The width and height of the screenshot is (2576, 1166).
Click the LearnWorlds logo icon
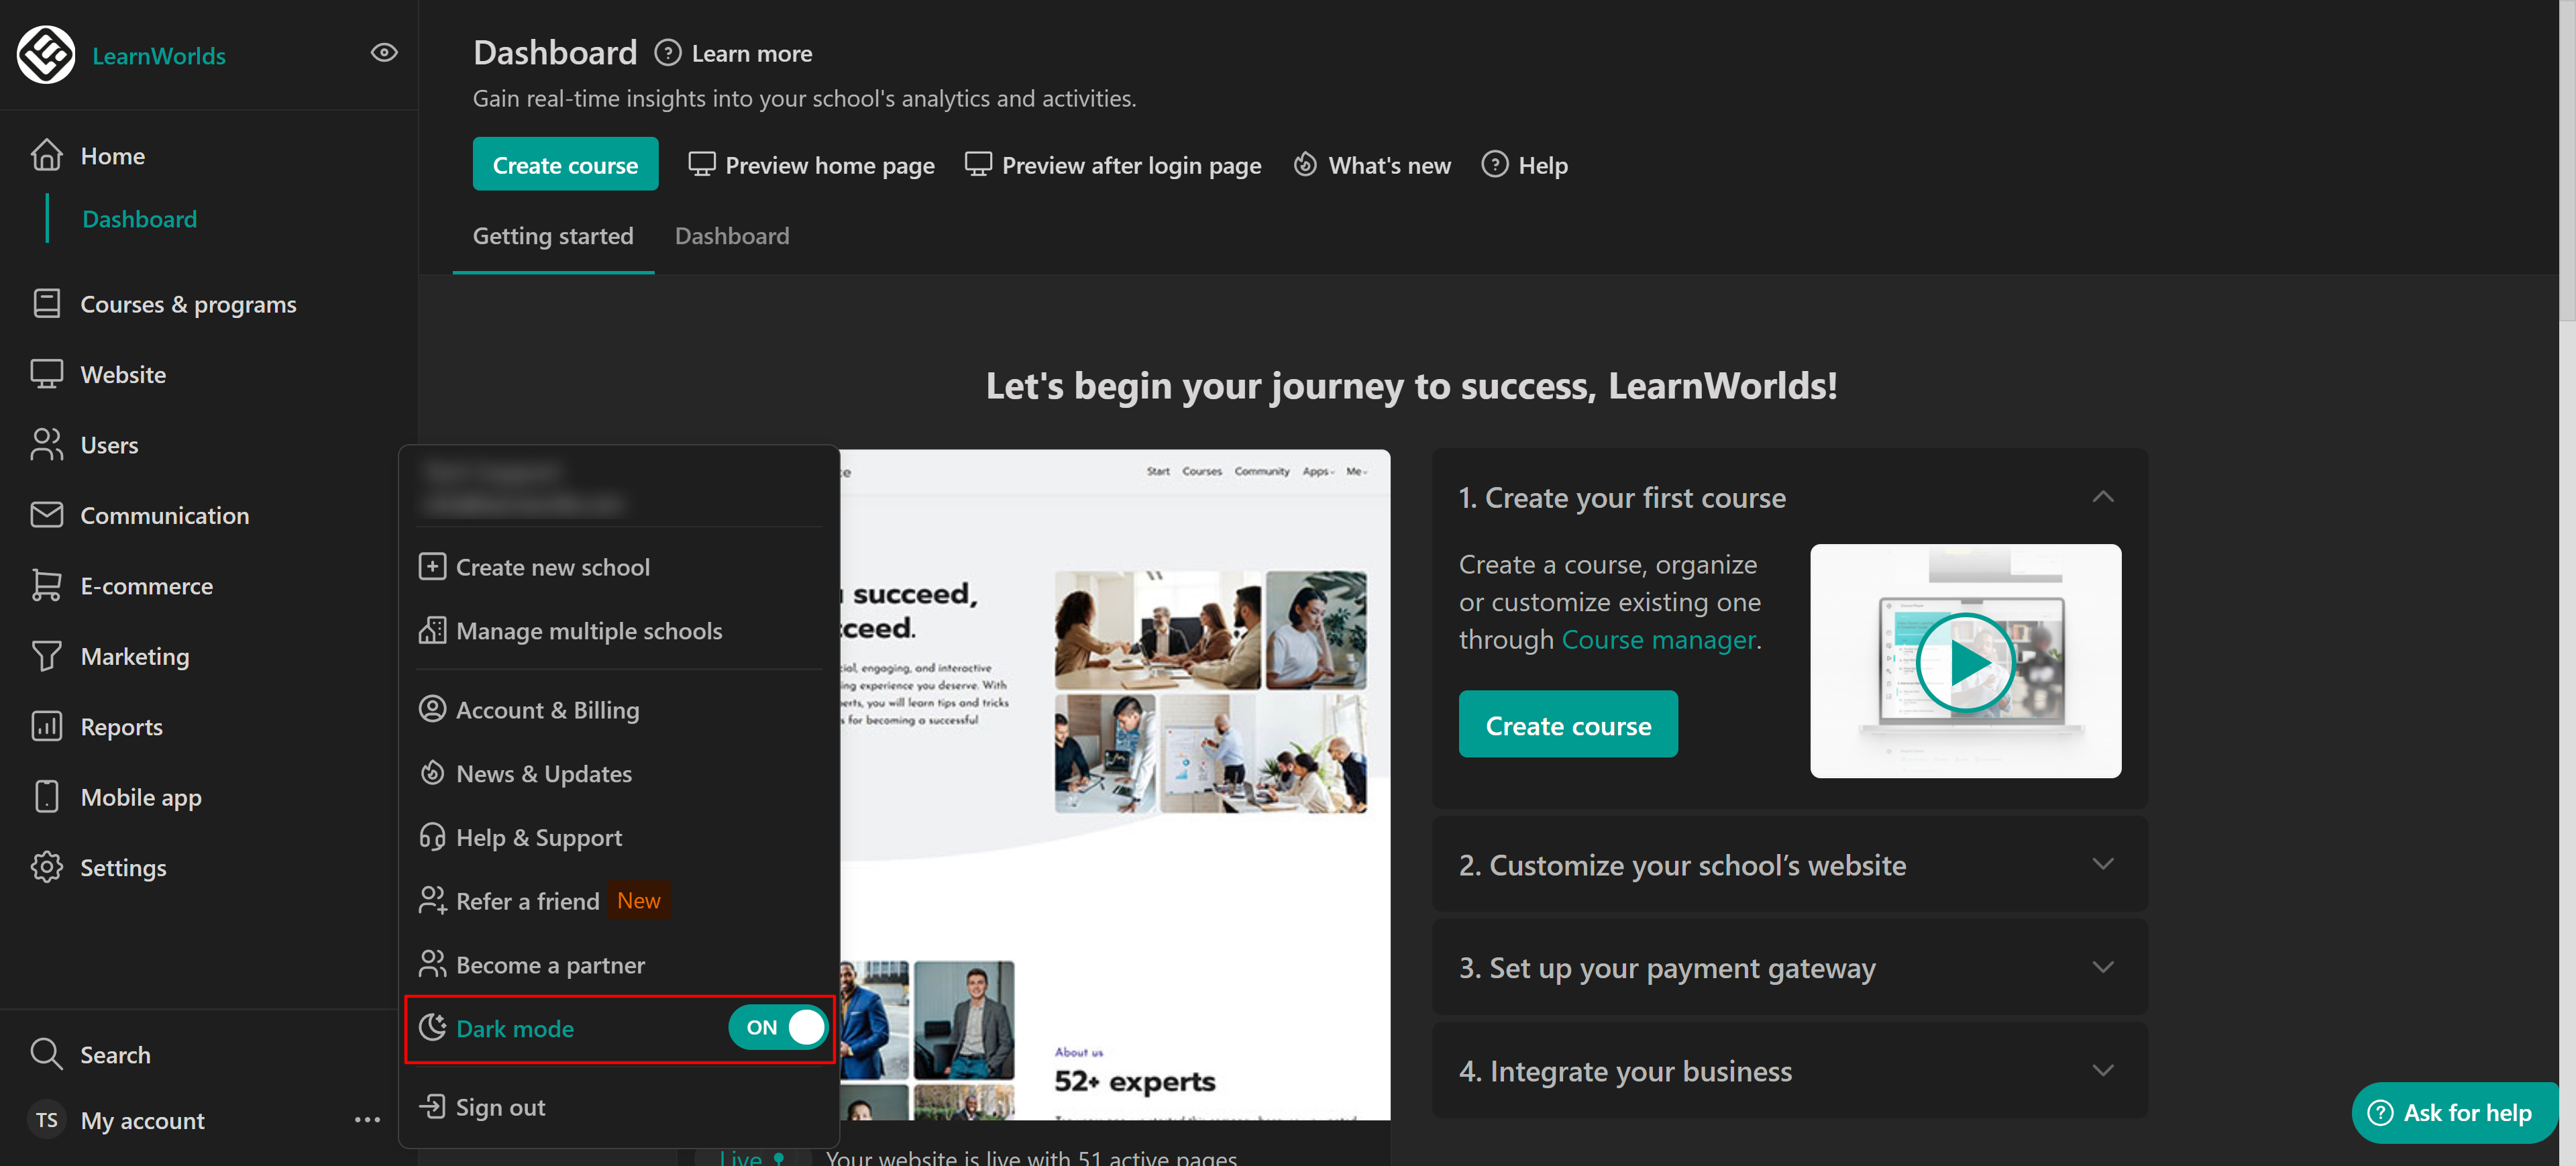point(46,55)
